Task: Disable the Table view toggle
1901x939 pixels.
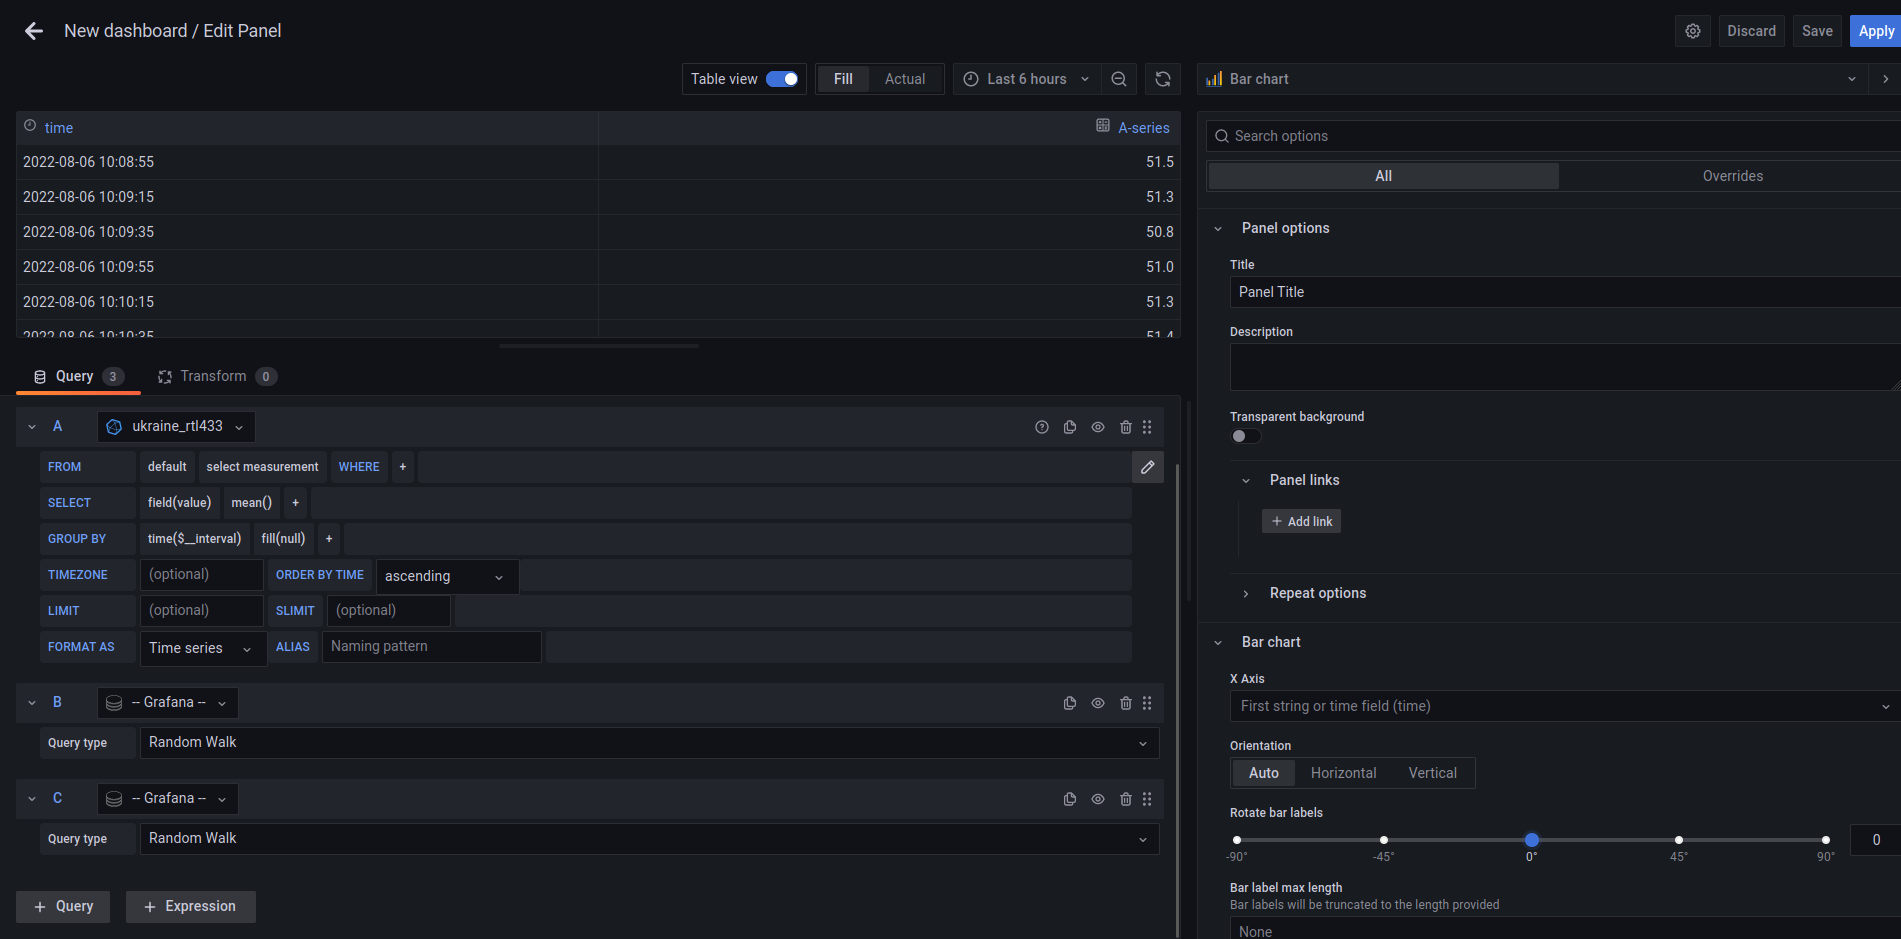Action: click(x=784, y=78)
